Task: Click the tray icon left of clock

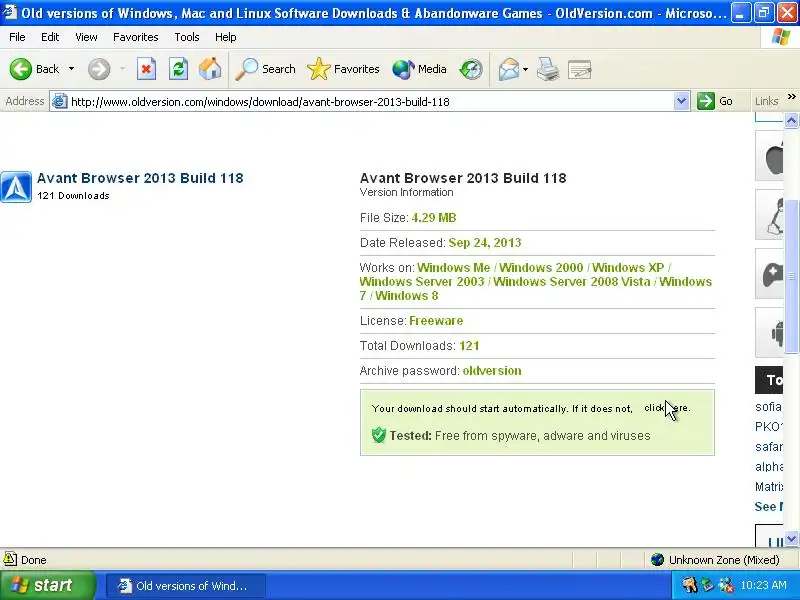Action: point(725,585)
